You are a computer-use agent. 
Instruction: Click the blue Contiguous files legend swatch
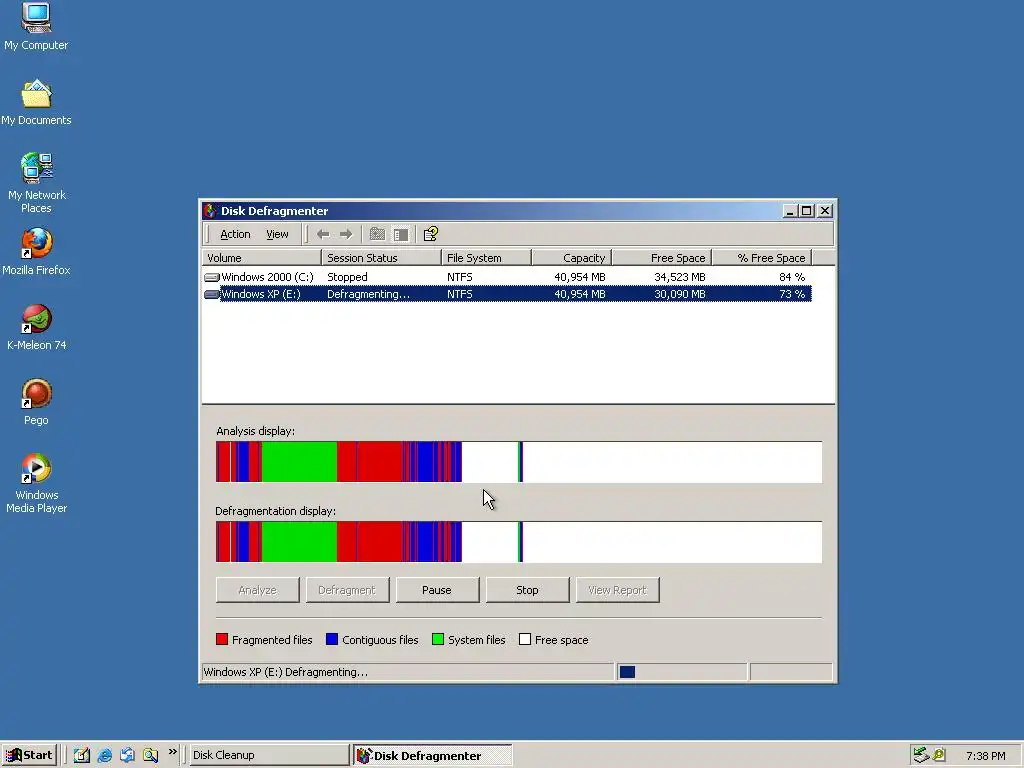(332, 639)
